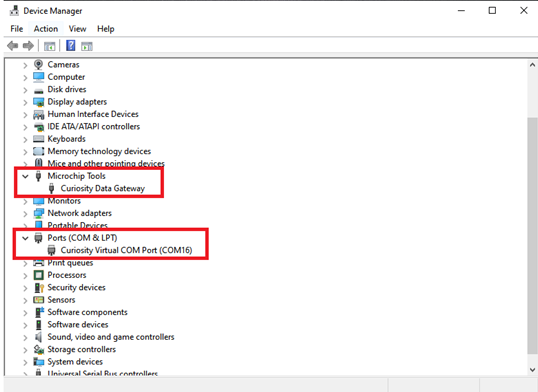
Task: Select the Storage controllers category
Action: 82,349
